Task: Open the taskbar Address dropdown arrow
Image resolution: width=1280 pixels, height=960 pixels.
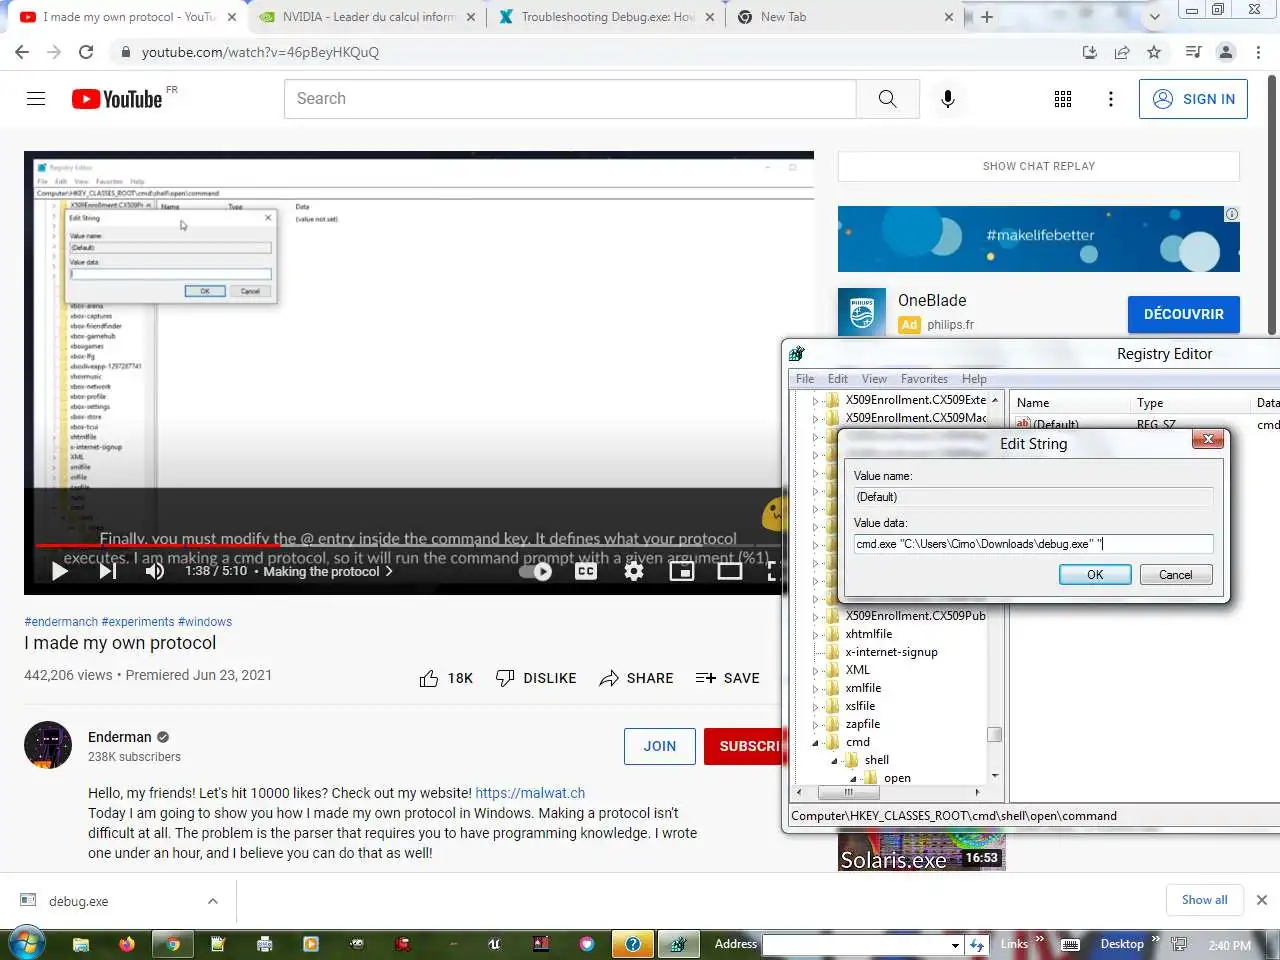Action: pos(955,944)
